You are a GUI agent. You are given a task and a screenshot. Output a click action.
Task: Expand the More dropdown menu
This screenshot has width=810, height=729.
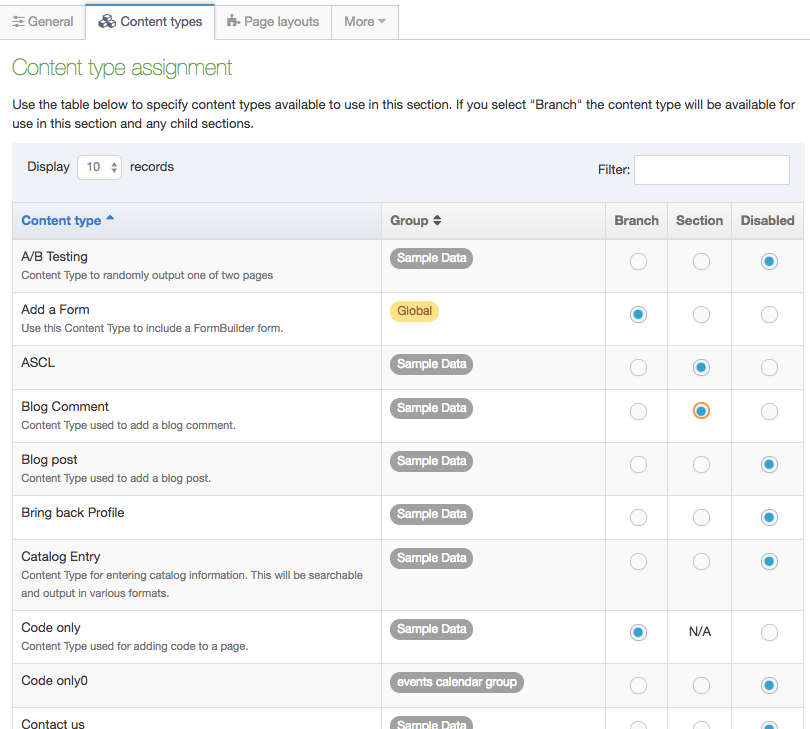(x=365, y=21)
